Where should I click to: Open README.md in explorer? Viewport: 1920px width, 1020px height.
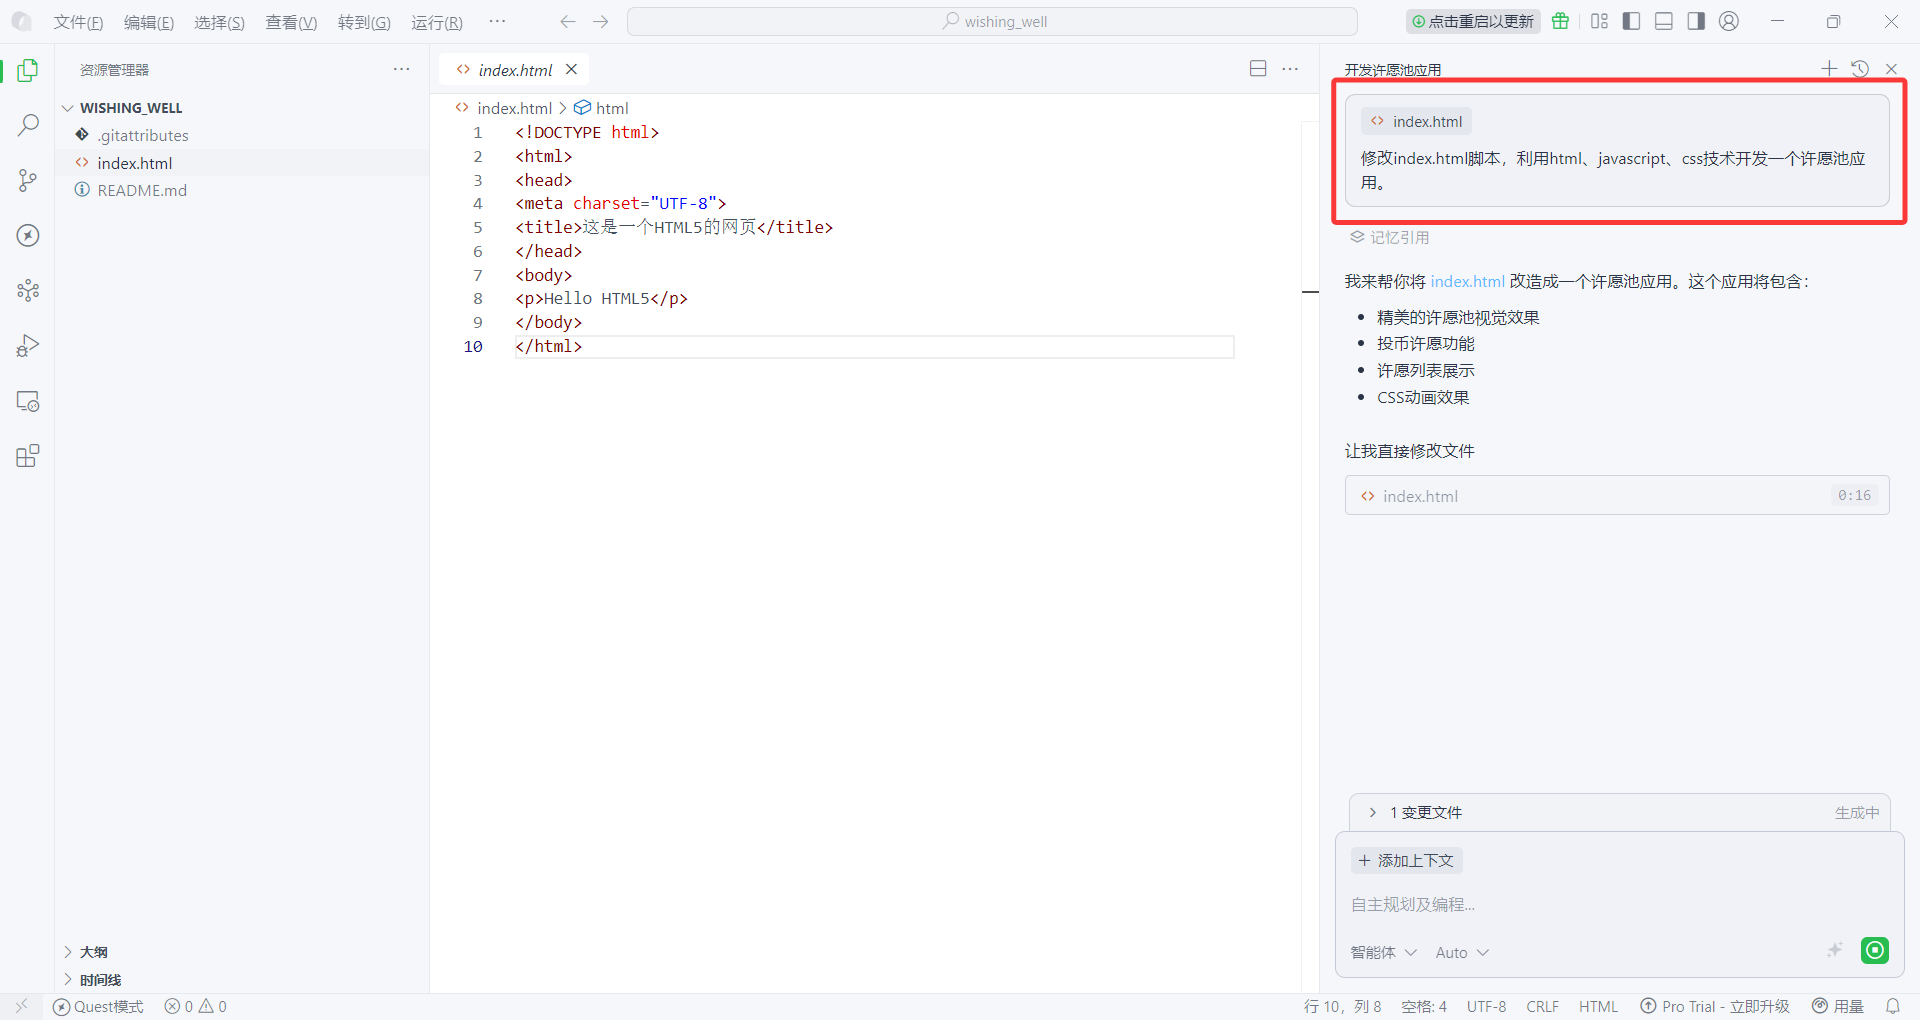click(x=142, y=190)
